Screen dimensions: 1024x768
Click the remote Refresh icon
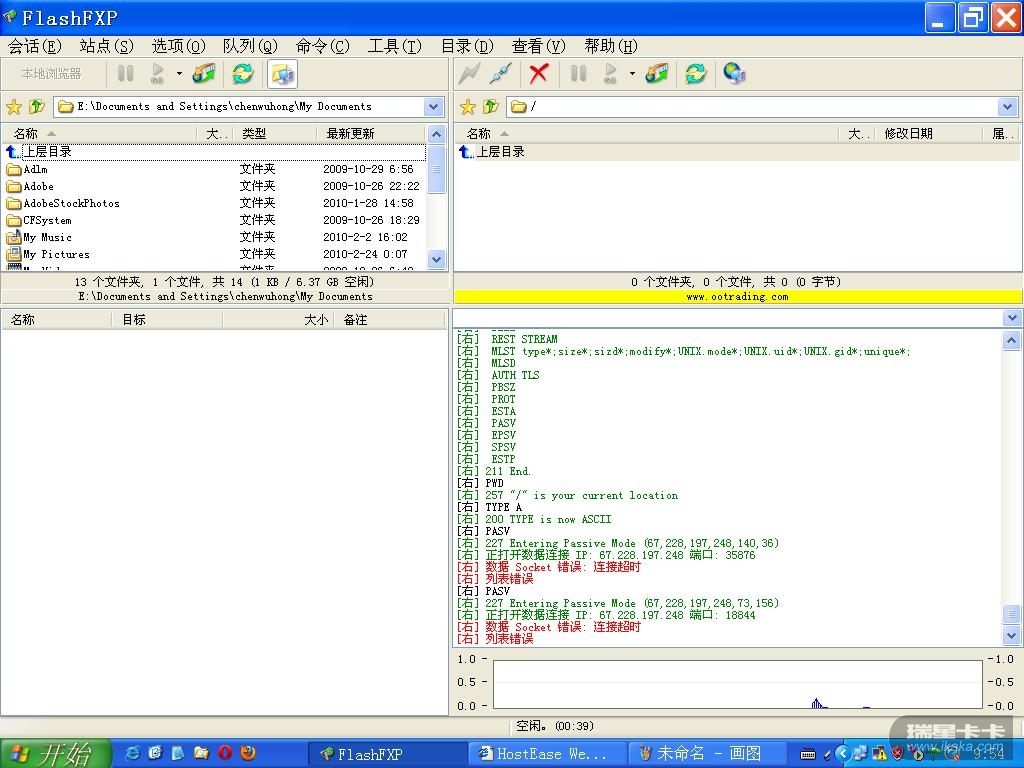695,73
